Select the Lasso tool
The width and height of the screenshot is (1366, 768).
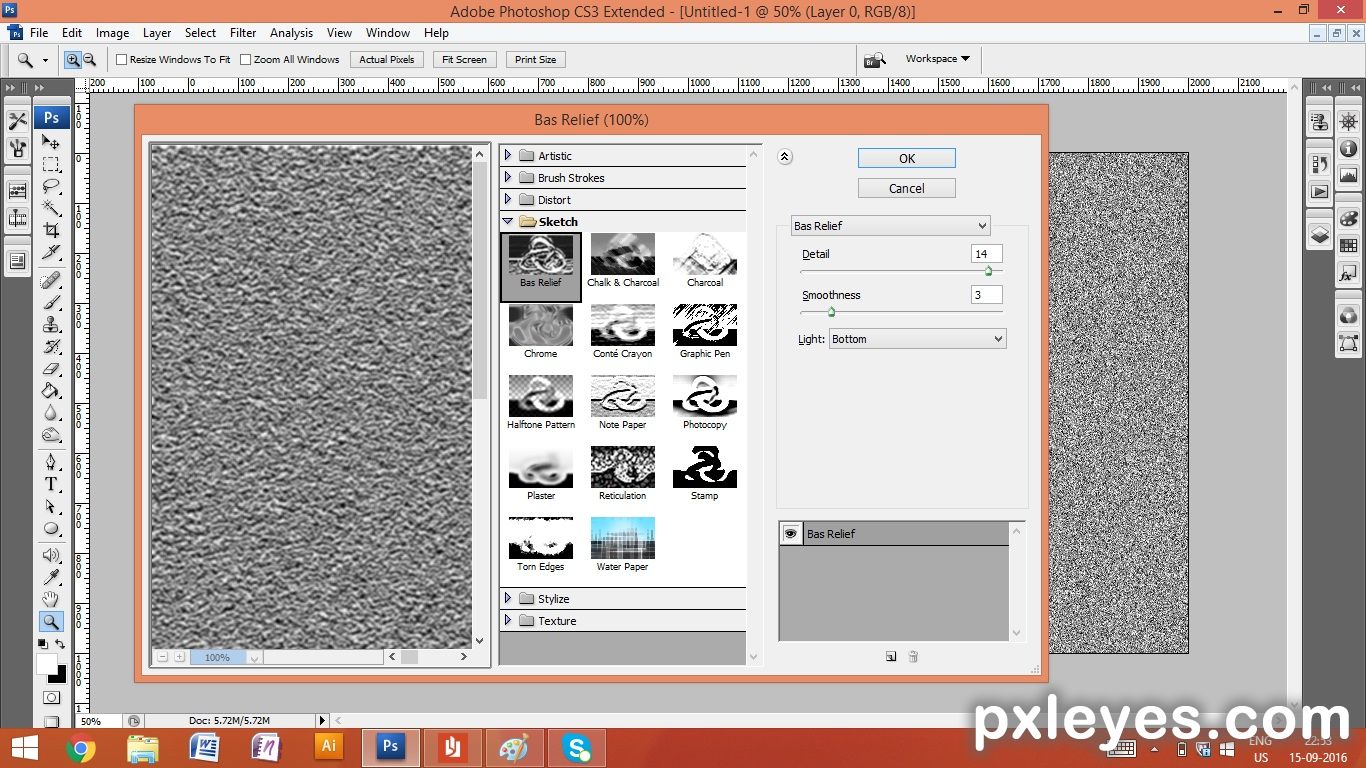pos(51,187)
